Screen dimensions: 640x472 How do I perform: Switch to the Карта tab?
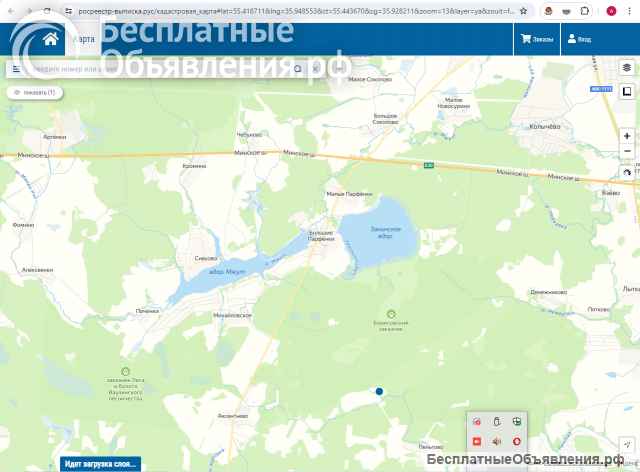click(x=84, y=39)
